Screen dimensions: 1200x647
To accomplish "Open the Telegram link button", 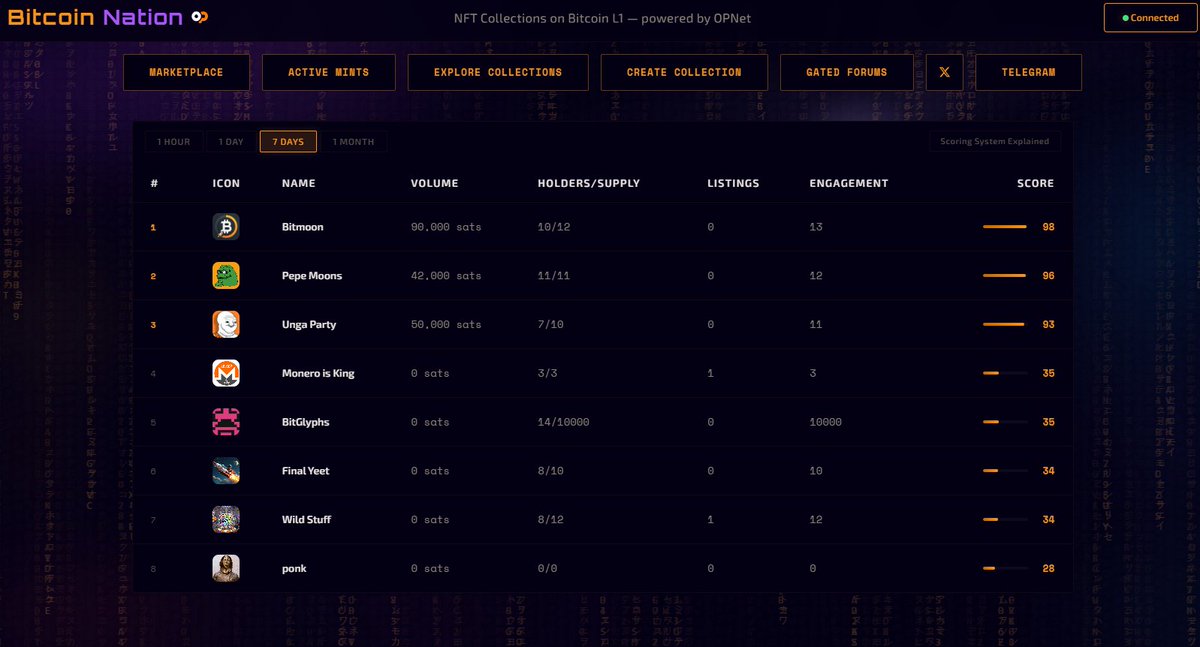I will click(x=1029, y=72).
